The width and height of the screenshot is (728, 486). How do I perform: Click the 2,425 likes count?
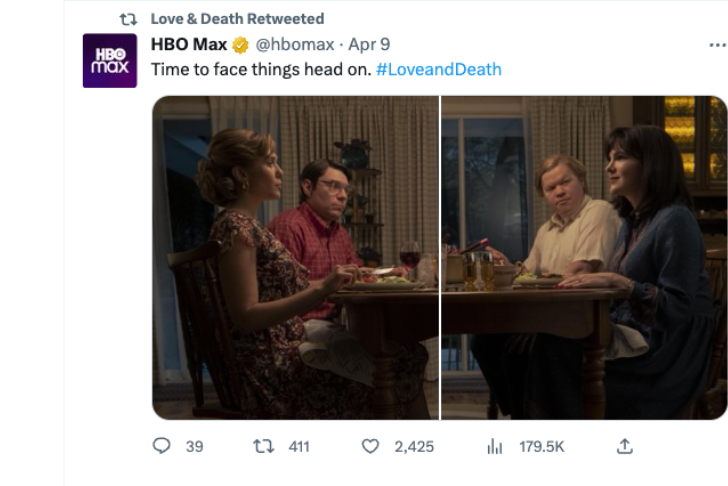click(x=414, y=447)
